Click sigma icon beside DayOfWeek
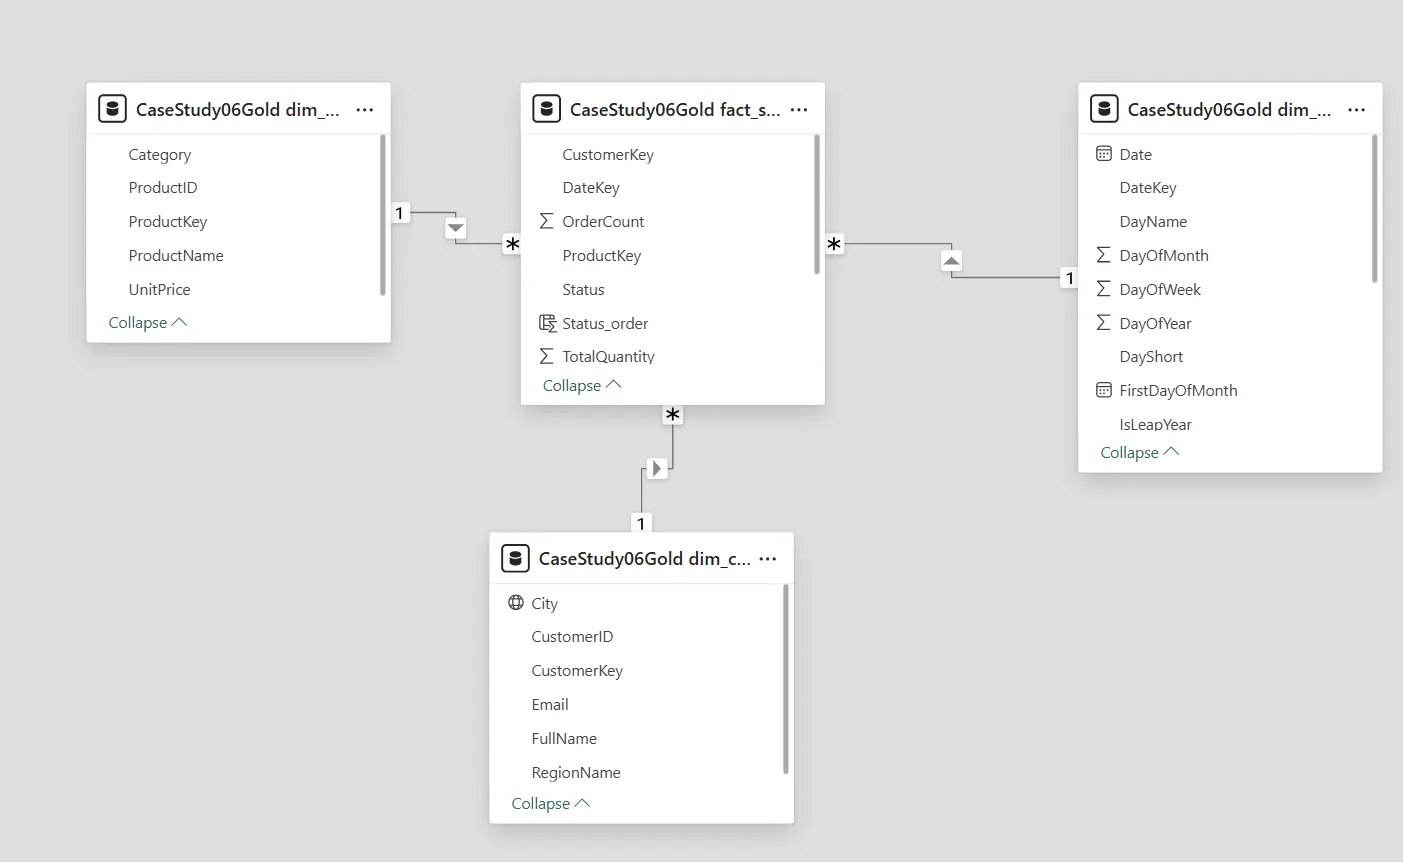1403x862 pixels. 1104,289
